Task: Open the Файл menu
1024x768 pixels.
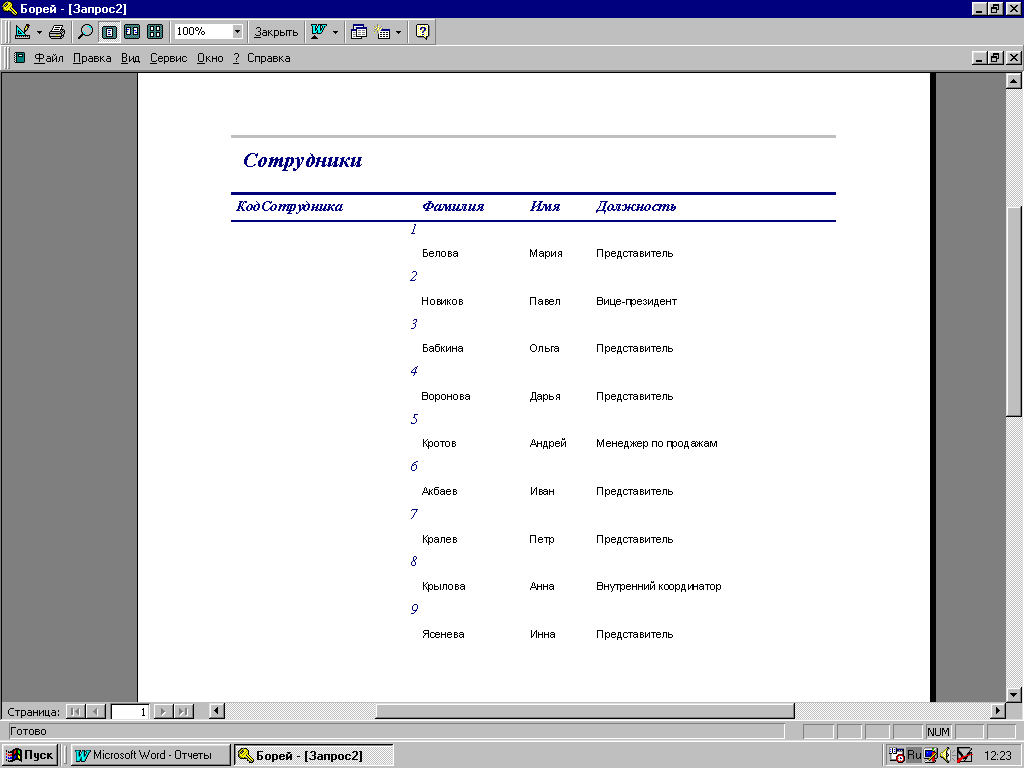Action: pyautogui.click(x=48, y=58)
